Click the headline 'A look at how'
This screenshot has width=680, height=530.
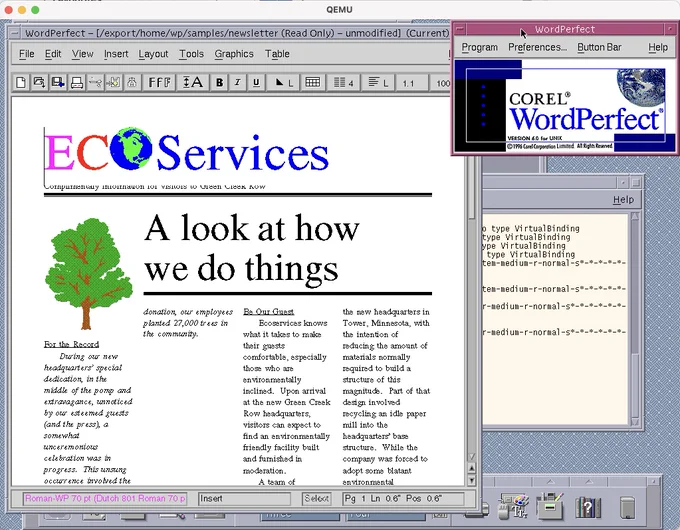tap(252, 228)
